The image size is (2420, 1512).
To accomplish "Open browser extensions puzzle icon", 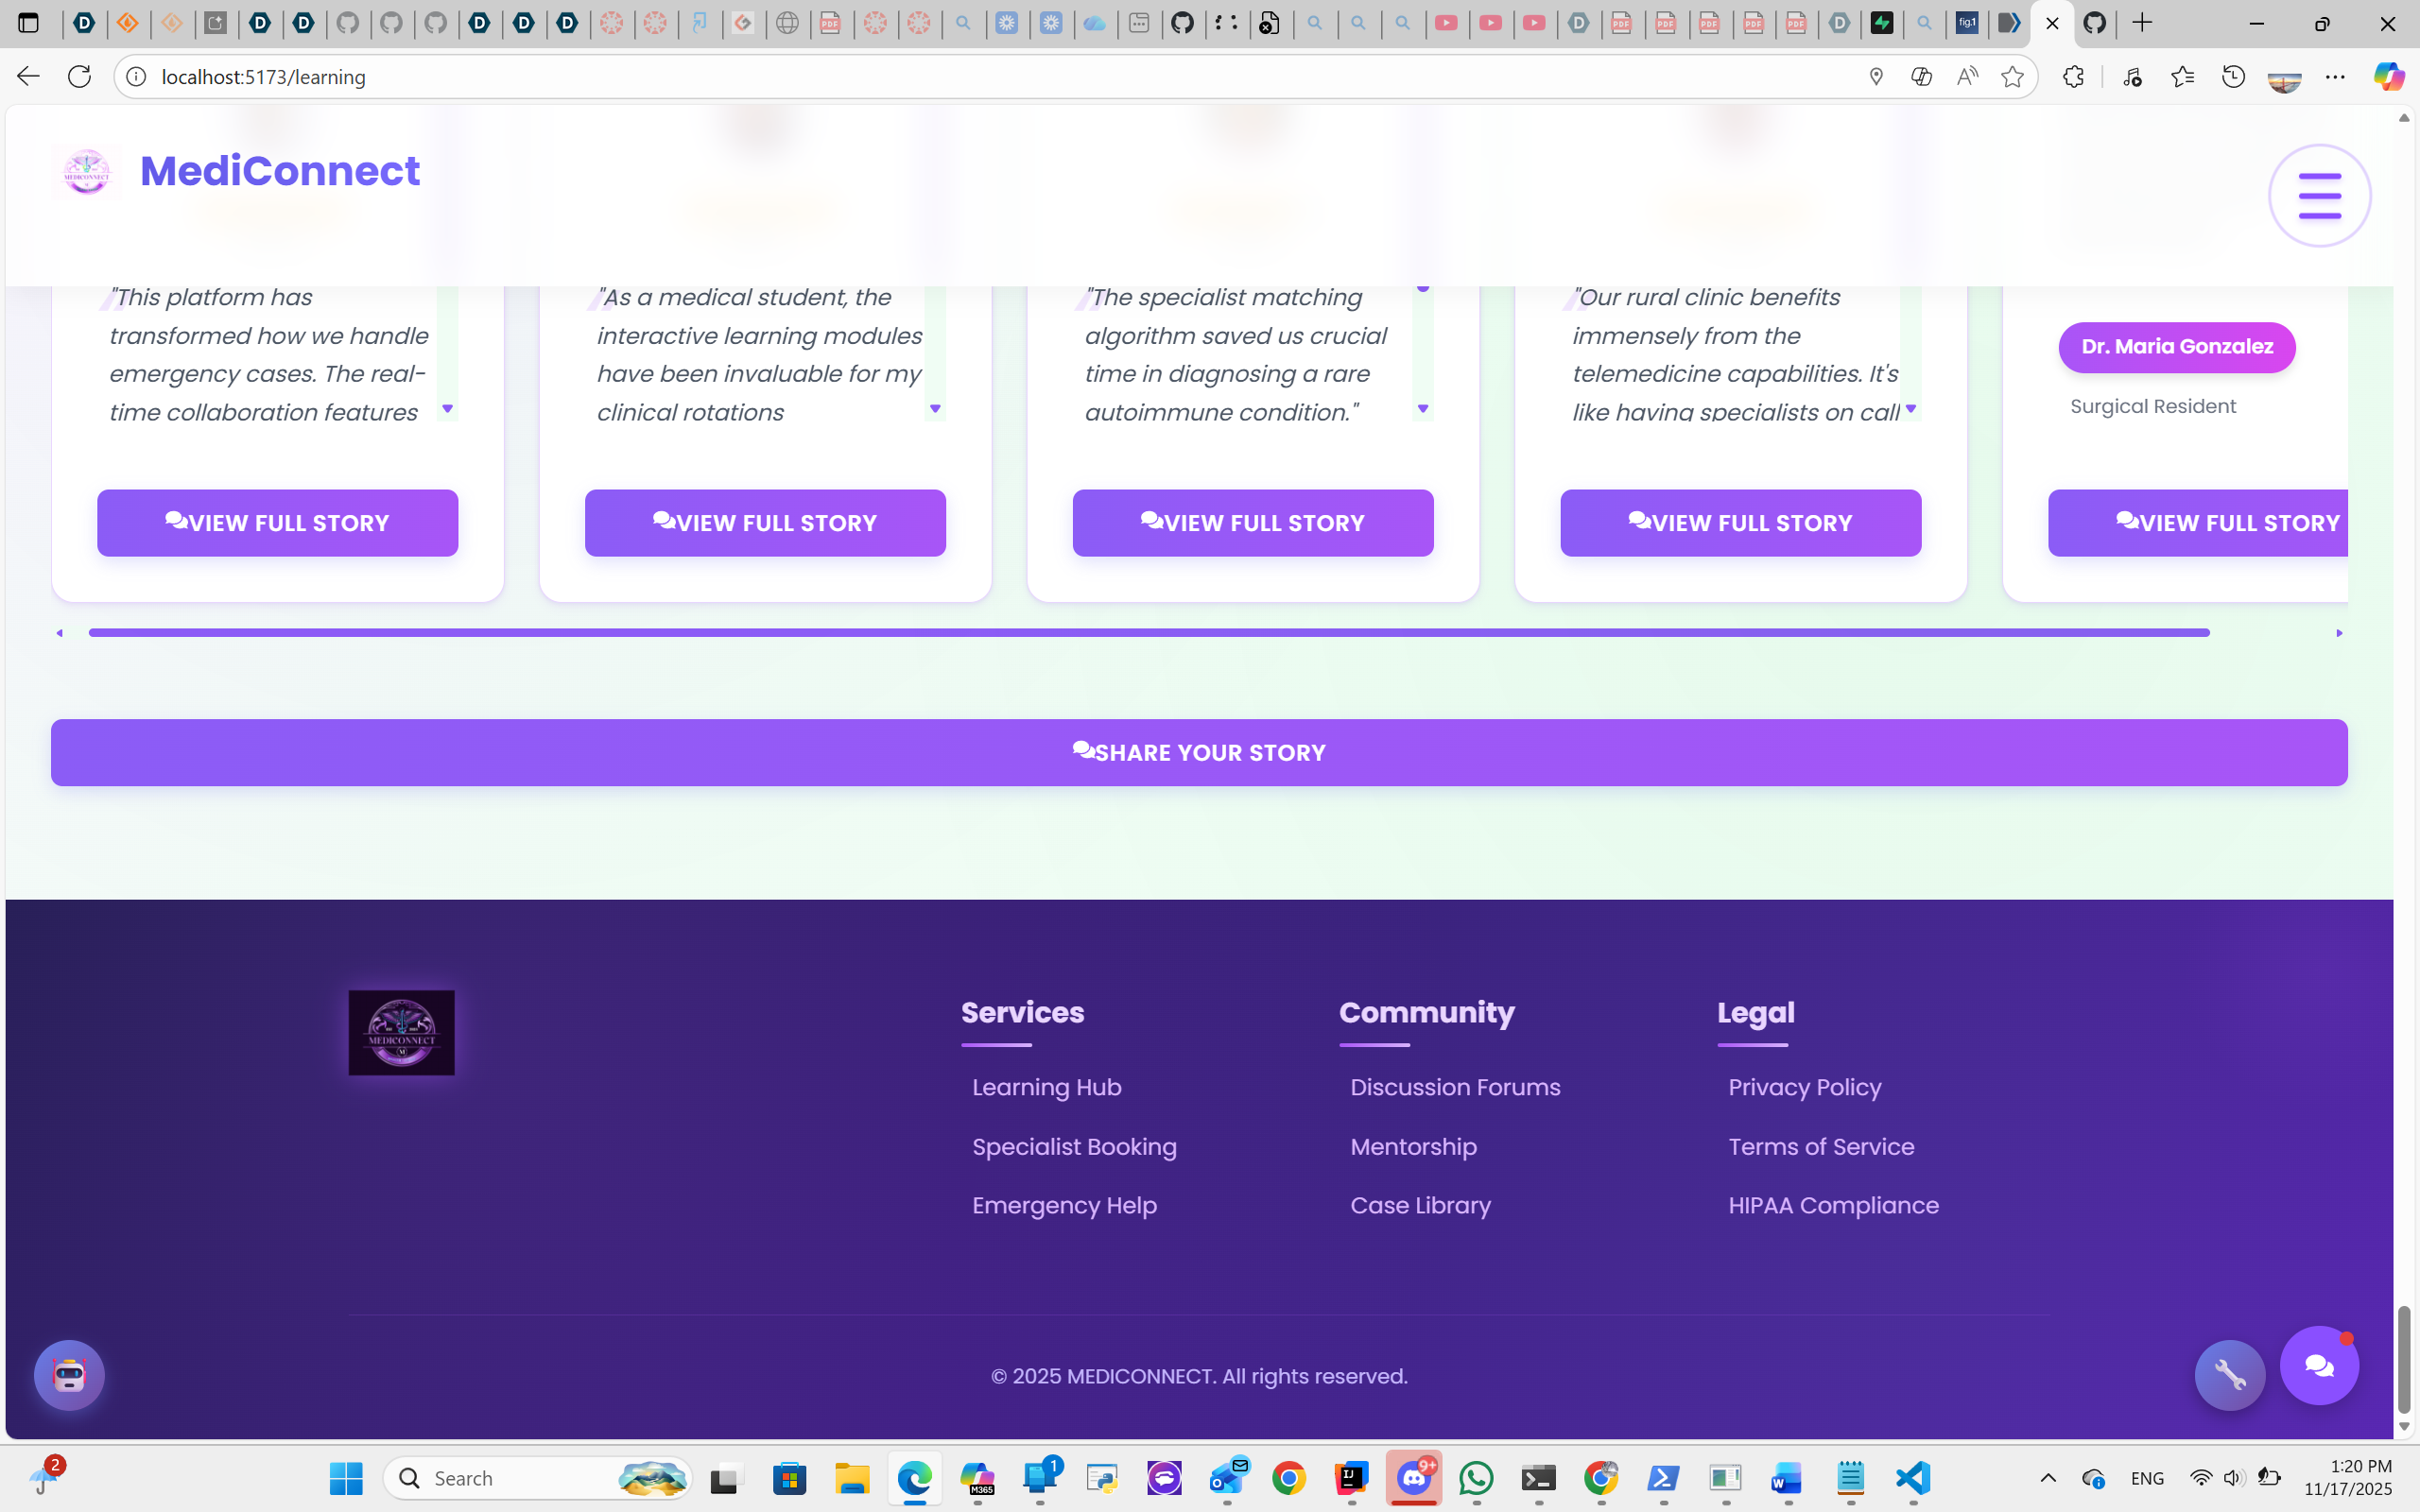I will point(2073,77).
